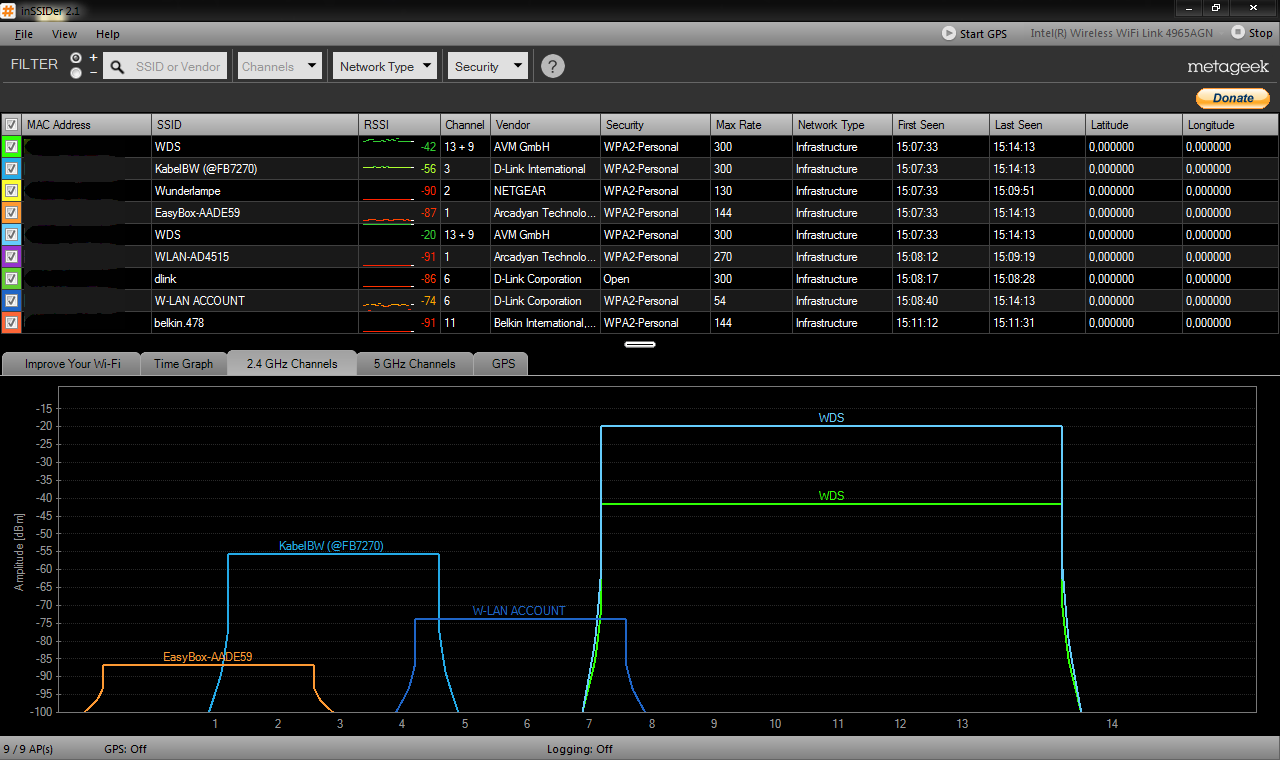
Task: Click the Stop scanning icon
Action: 1238,33
